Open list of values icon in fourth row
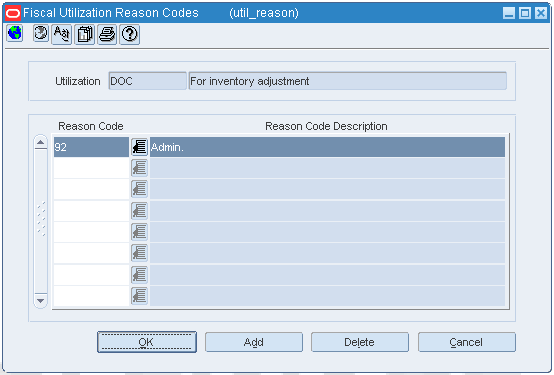Screen dimensions: 554x375 click(x=139, y=211)
